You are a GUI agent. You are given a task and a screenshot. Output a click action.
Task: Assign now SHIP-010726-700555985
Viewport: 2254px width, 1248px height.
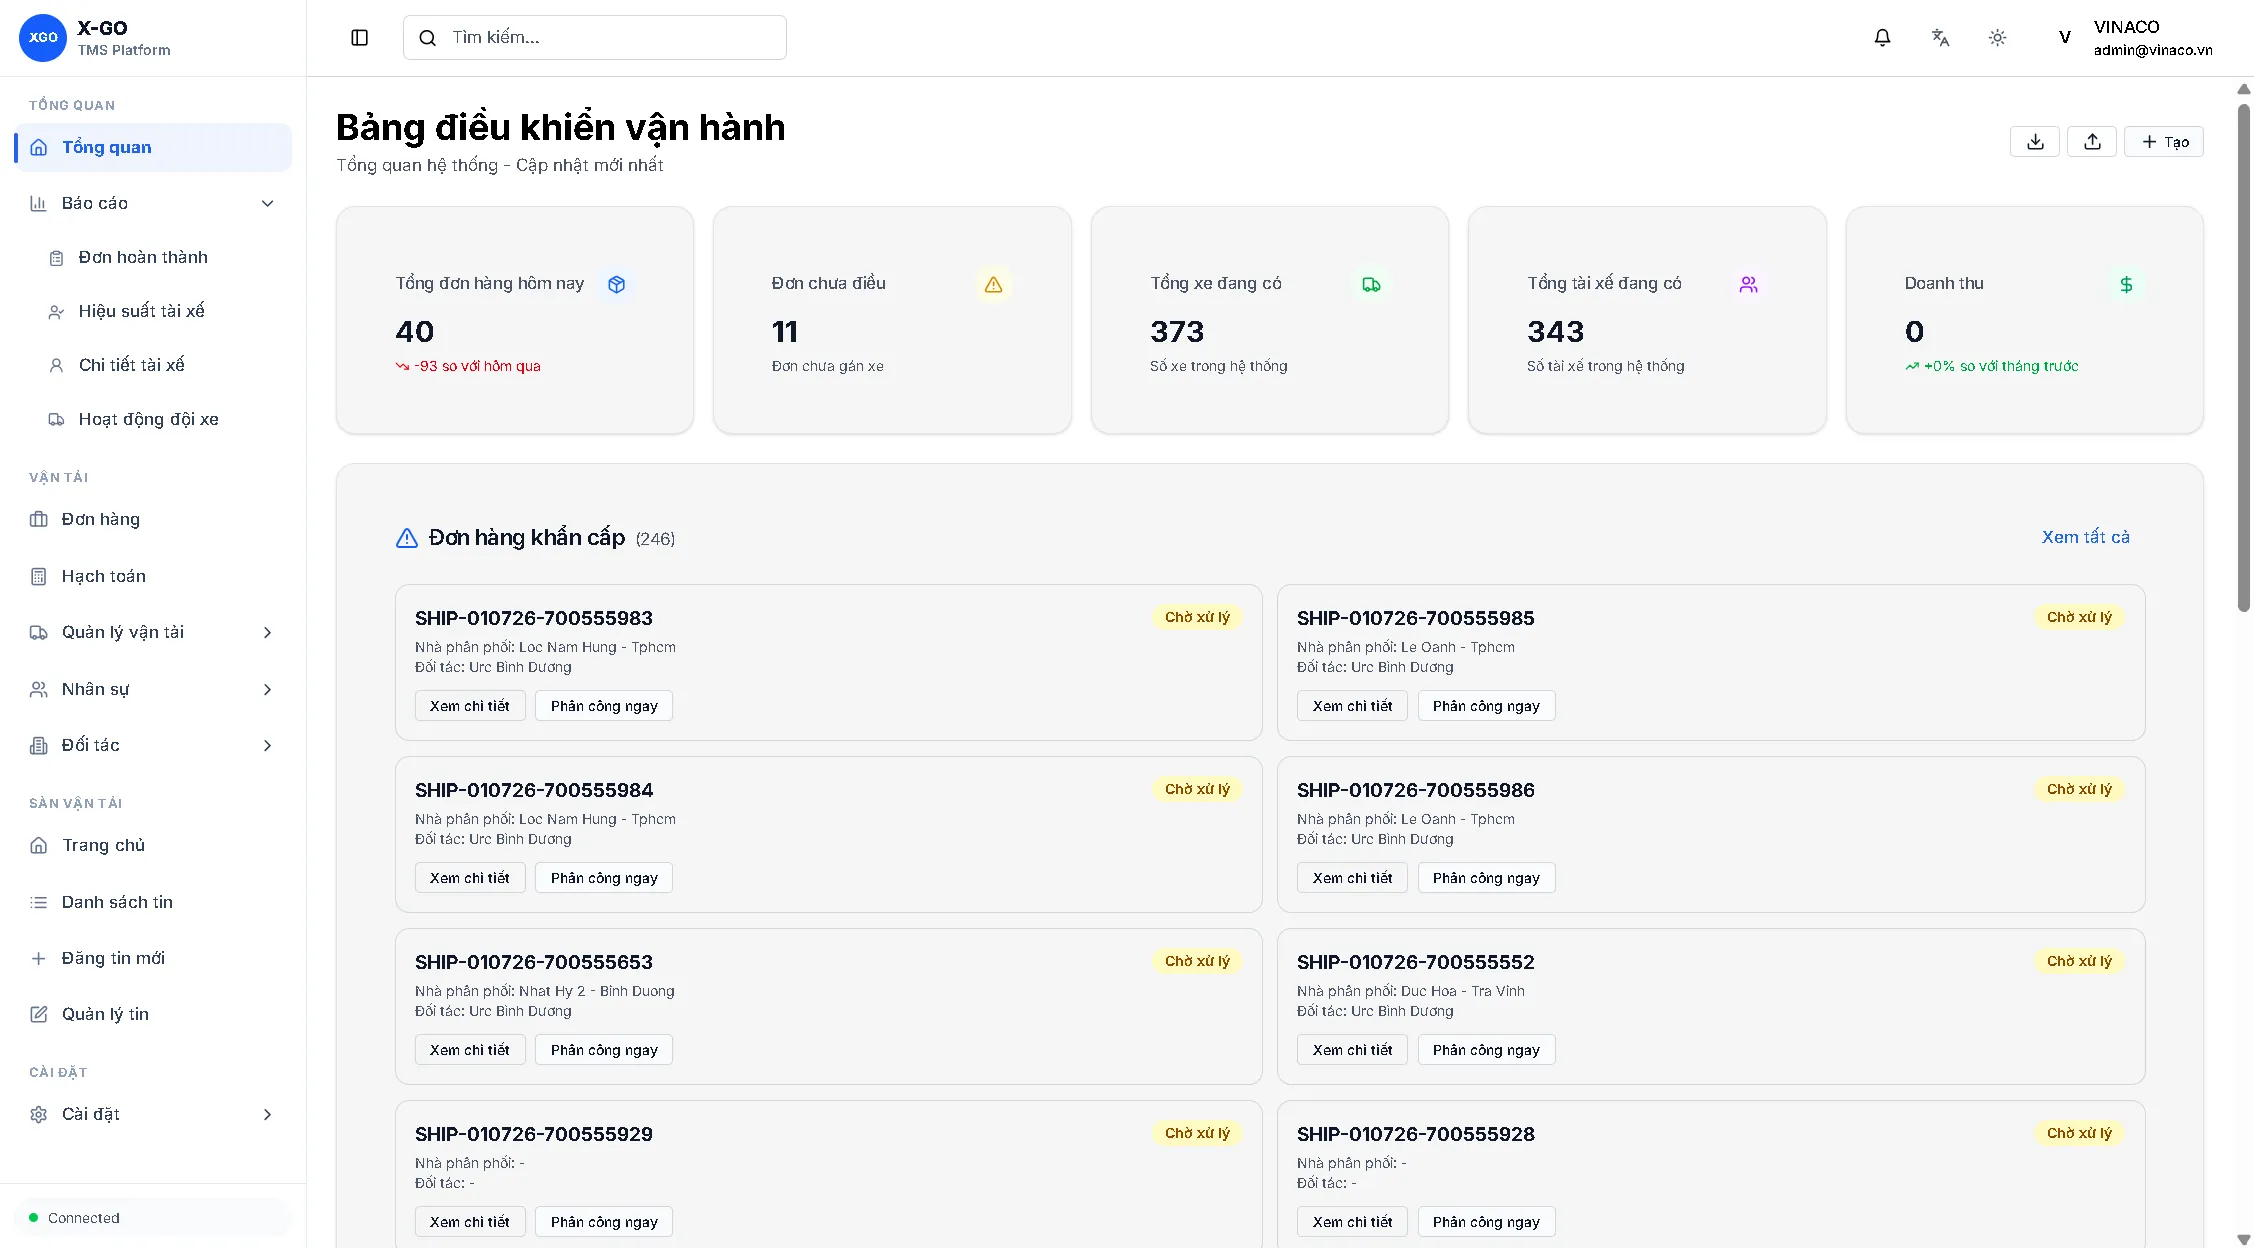point(1486,706)
